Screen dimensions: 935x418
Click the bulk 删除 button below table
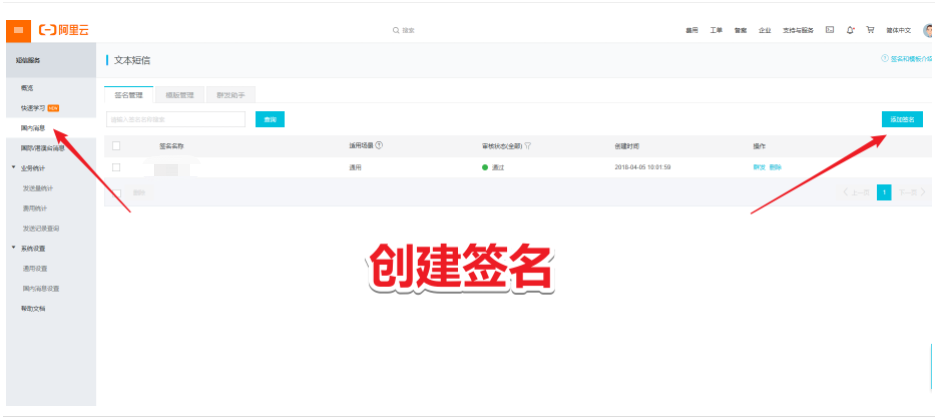pos(139,193)
